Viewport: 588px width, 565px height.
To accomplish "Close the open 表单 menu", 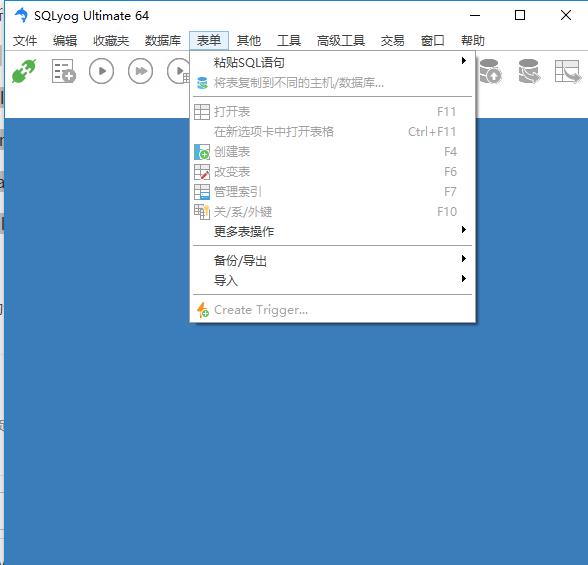I will click(x=209, y=40).
